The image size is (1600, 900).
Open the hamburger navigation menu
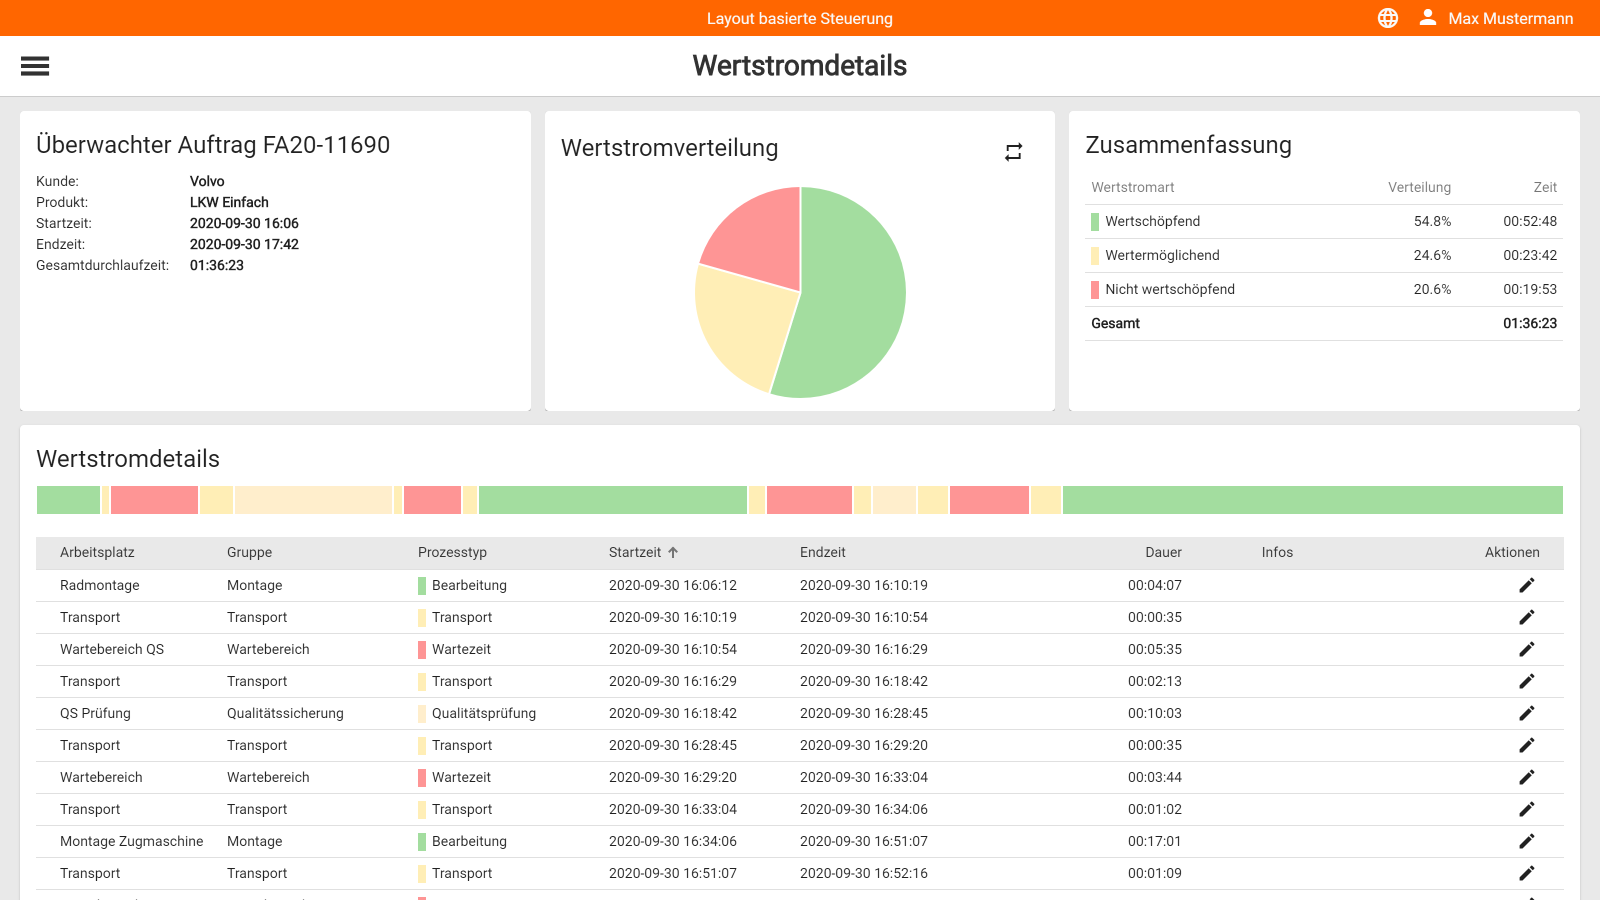point(35,65)
